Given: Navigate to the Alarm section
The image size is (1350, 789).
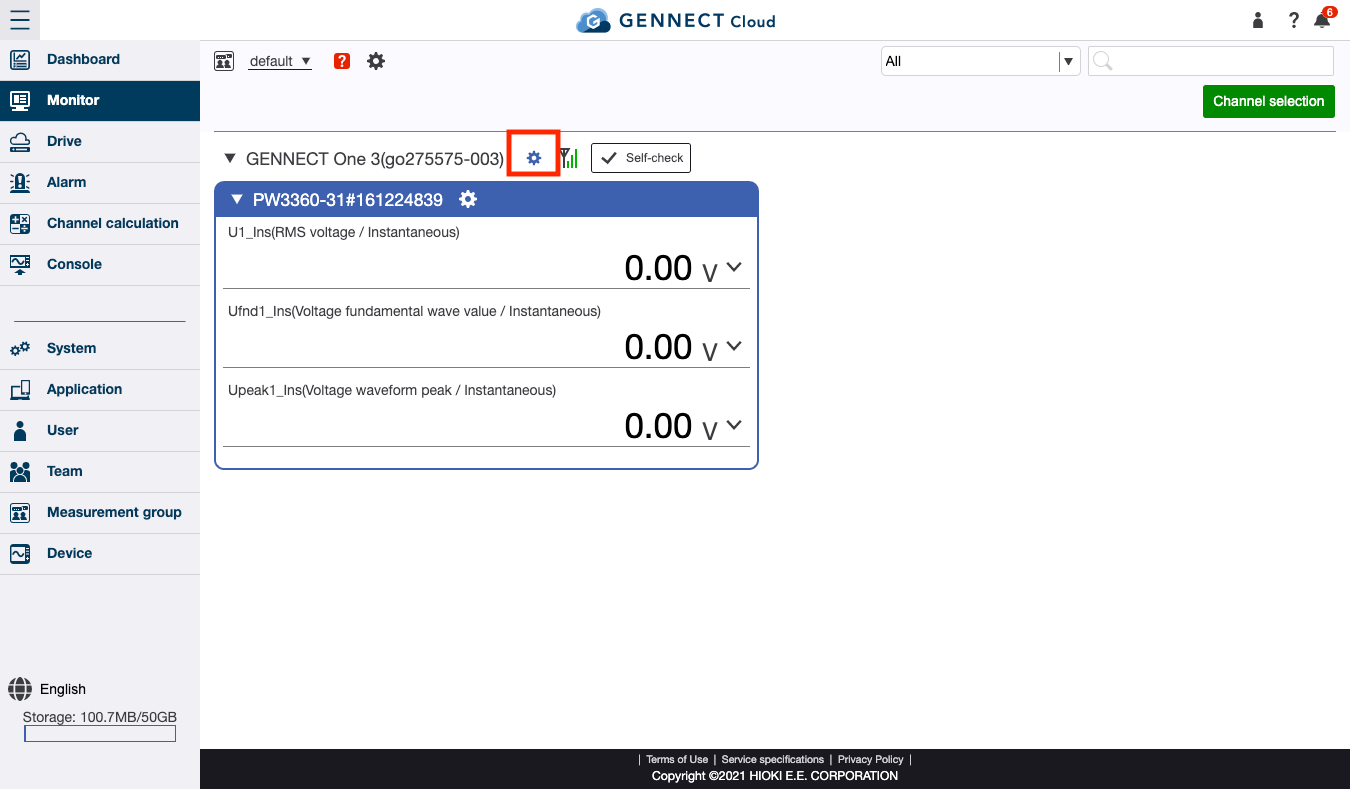Looking at the screenshot, I should pos(65,182).
